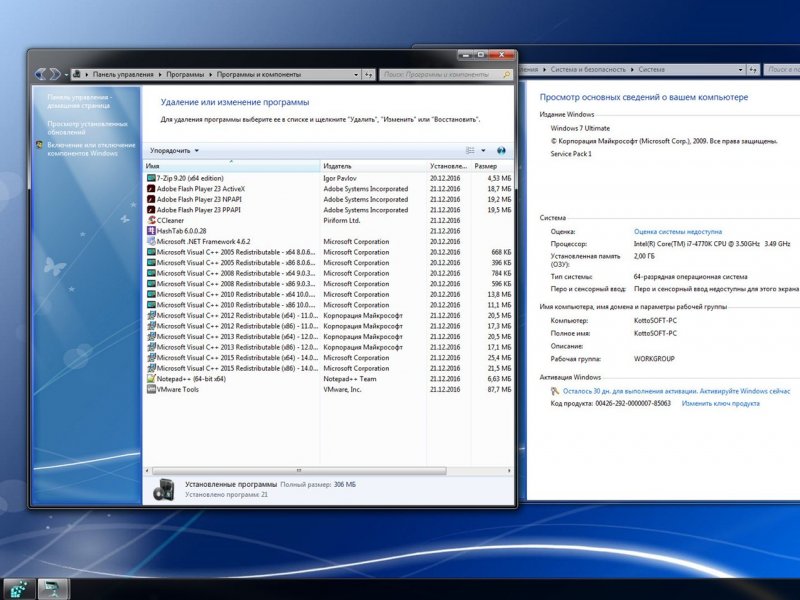Click the activation key icon in System window

pos(555,391)
